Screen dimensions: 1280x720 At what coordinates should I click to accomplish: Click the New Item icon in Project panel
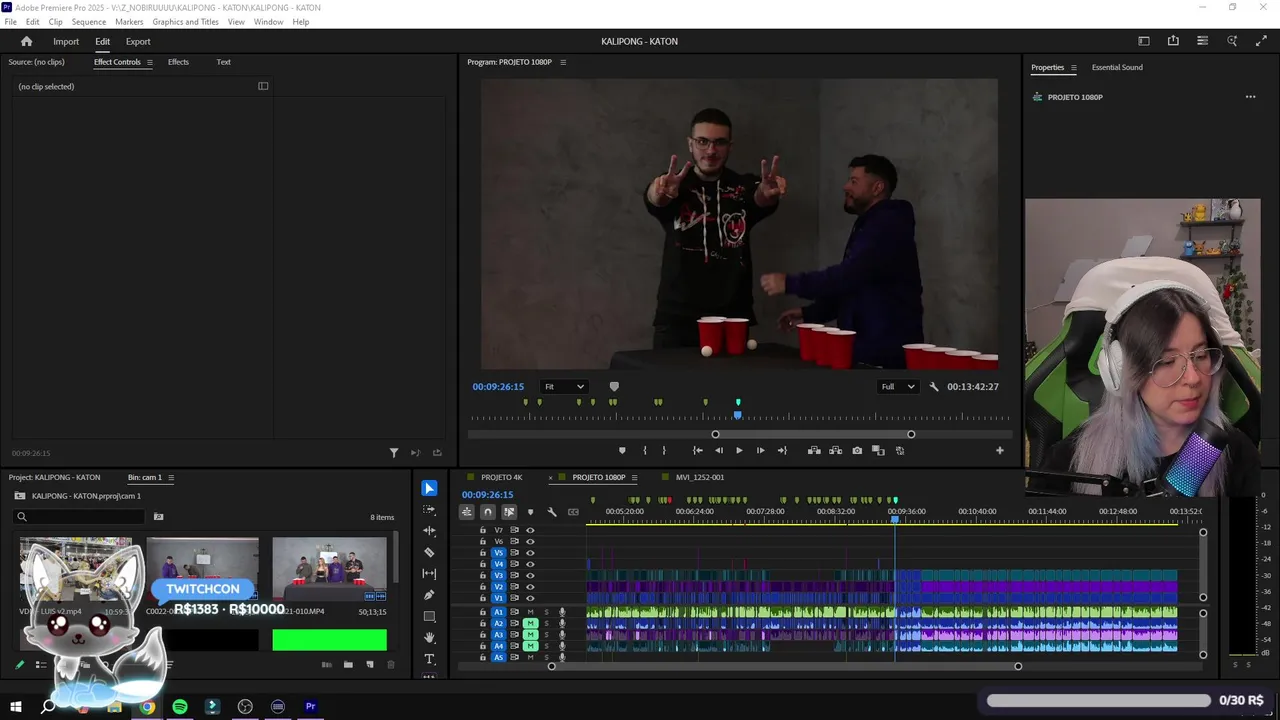pos(369,664)
